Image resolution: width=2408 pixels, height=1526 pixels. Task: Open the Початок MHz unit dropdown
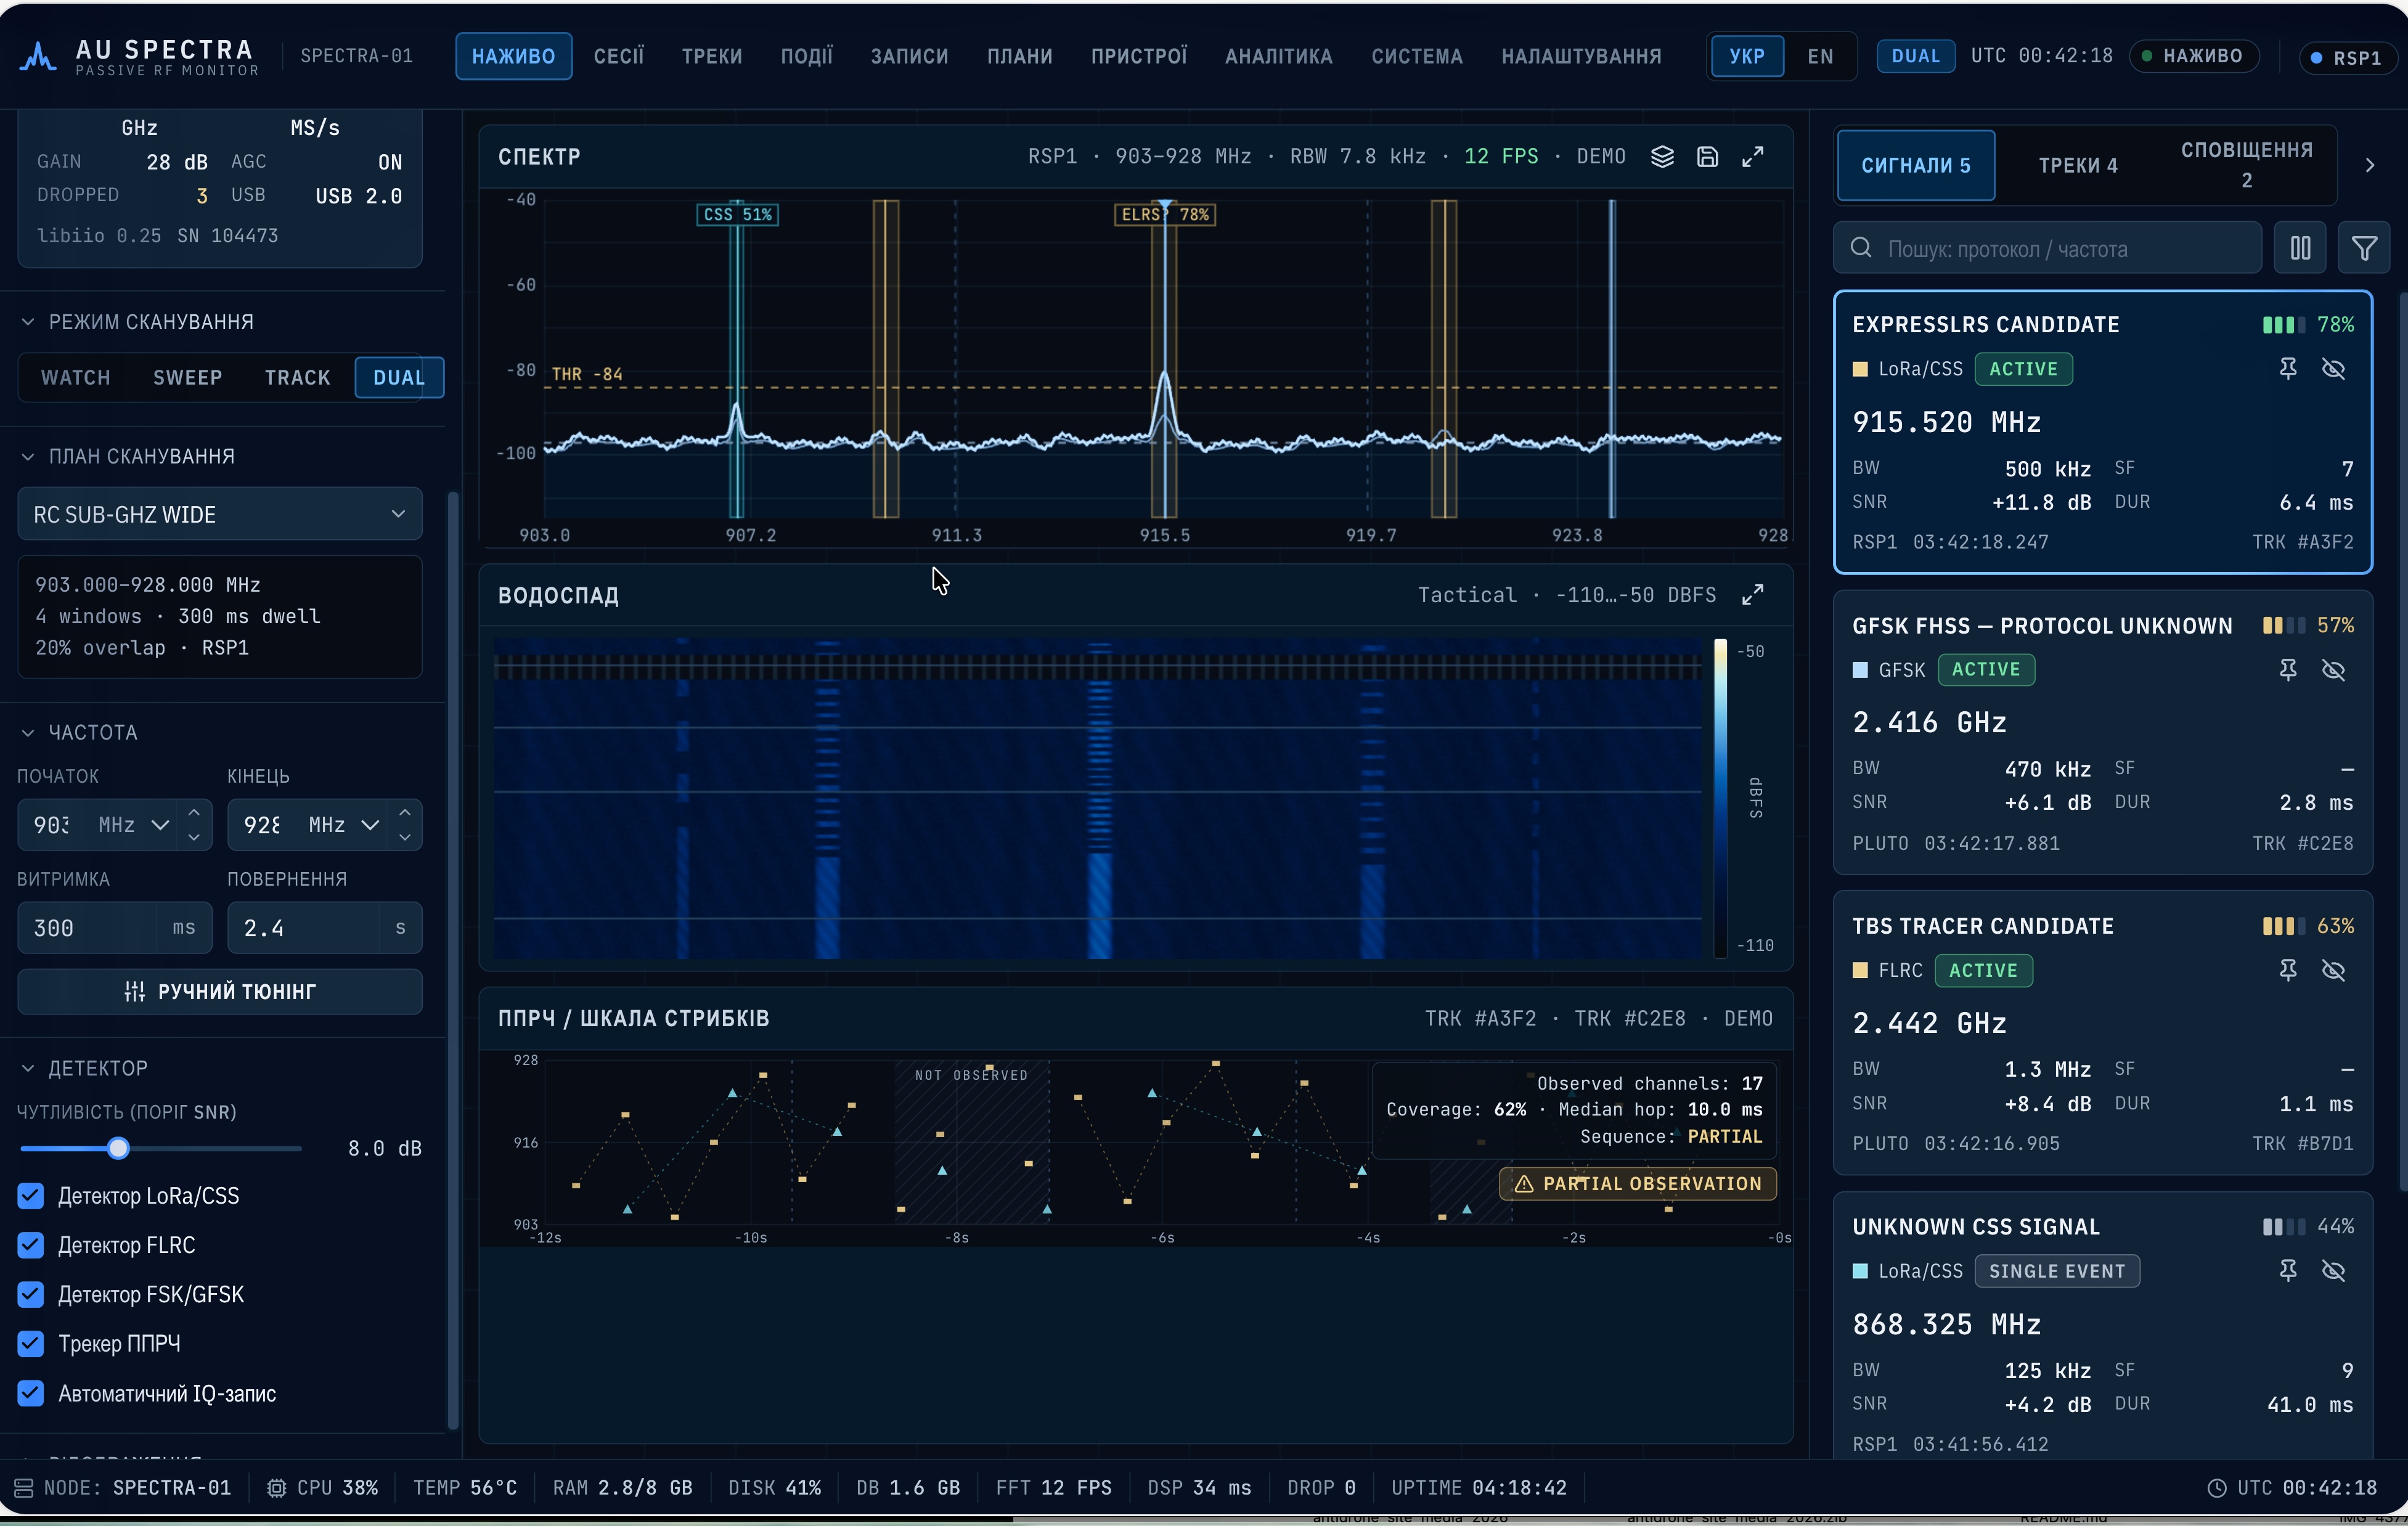134,825
